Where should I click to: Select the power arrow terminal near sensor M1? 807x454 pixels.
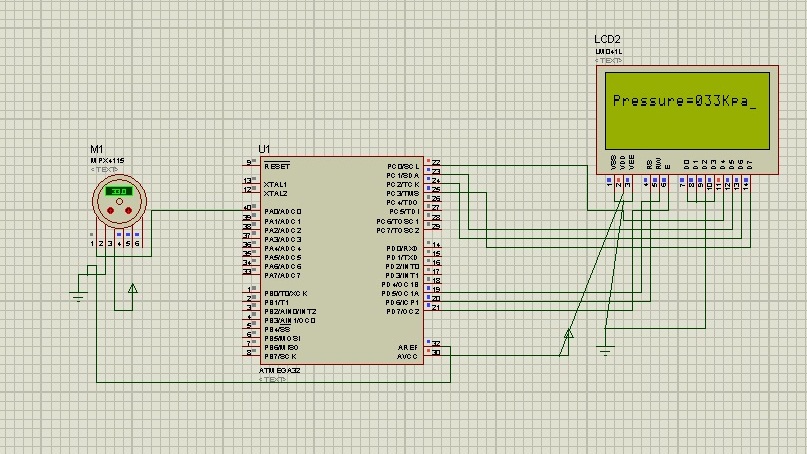[133, 289]
